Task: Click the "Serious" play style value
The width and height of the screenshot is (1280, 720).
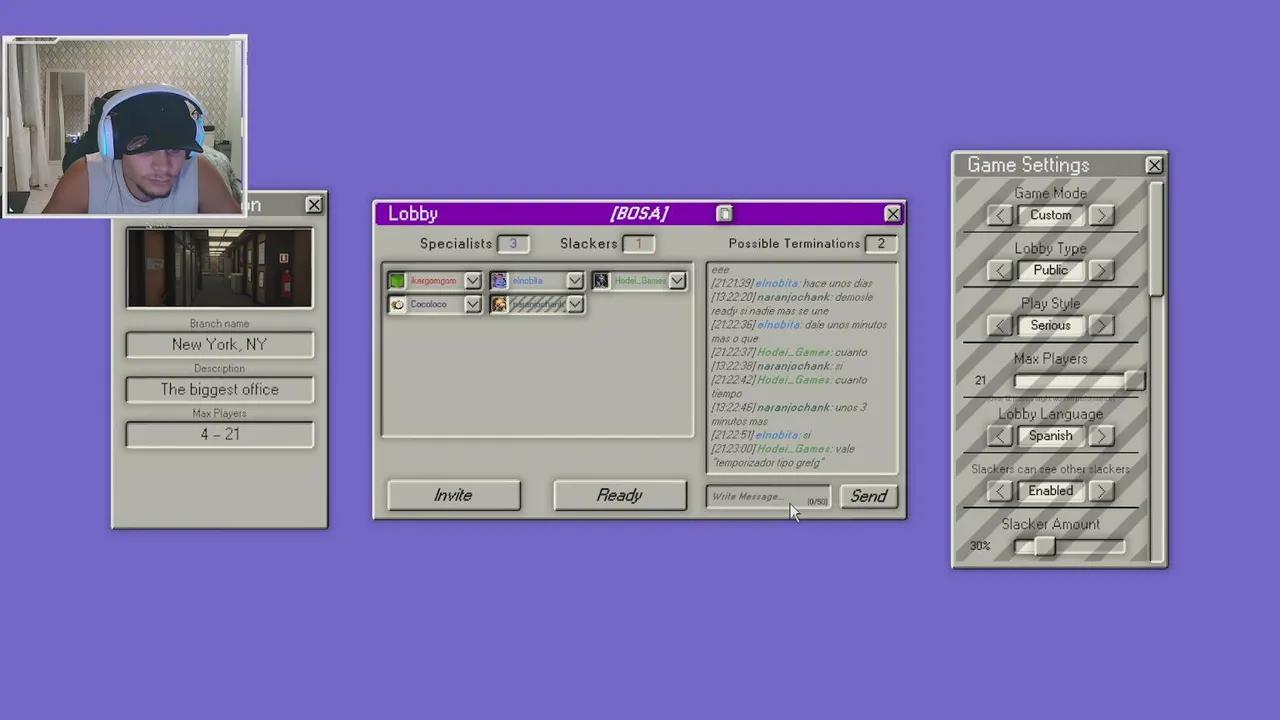Action: [x=1051, y=325]
